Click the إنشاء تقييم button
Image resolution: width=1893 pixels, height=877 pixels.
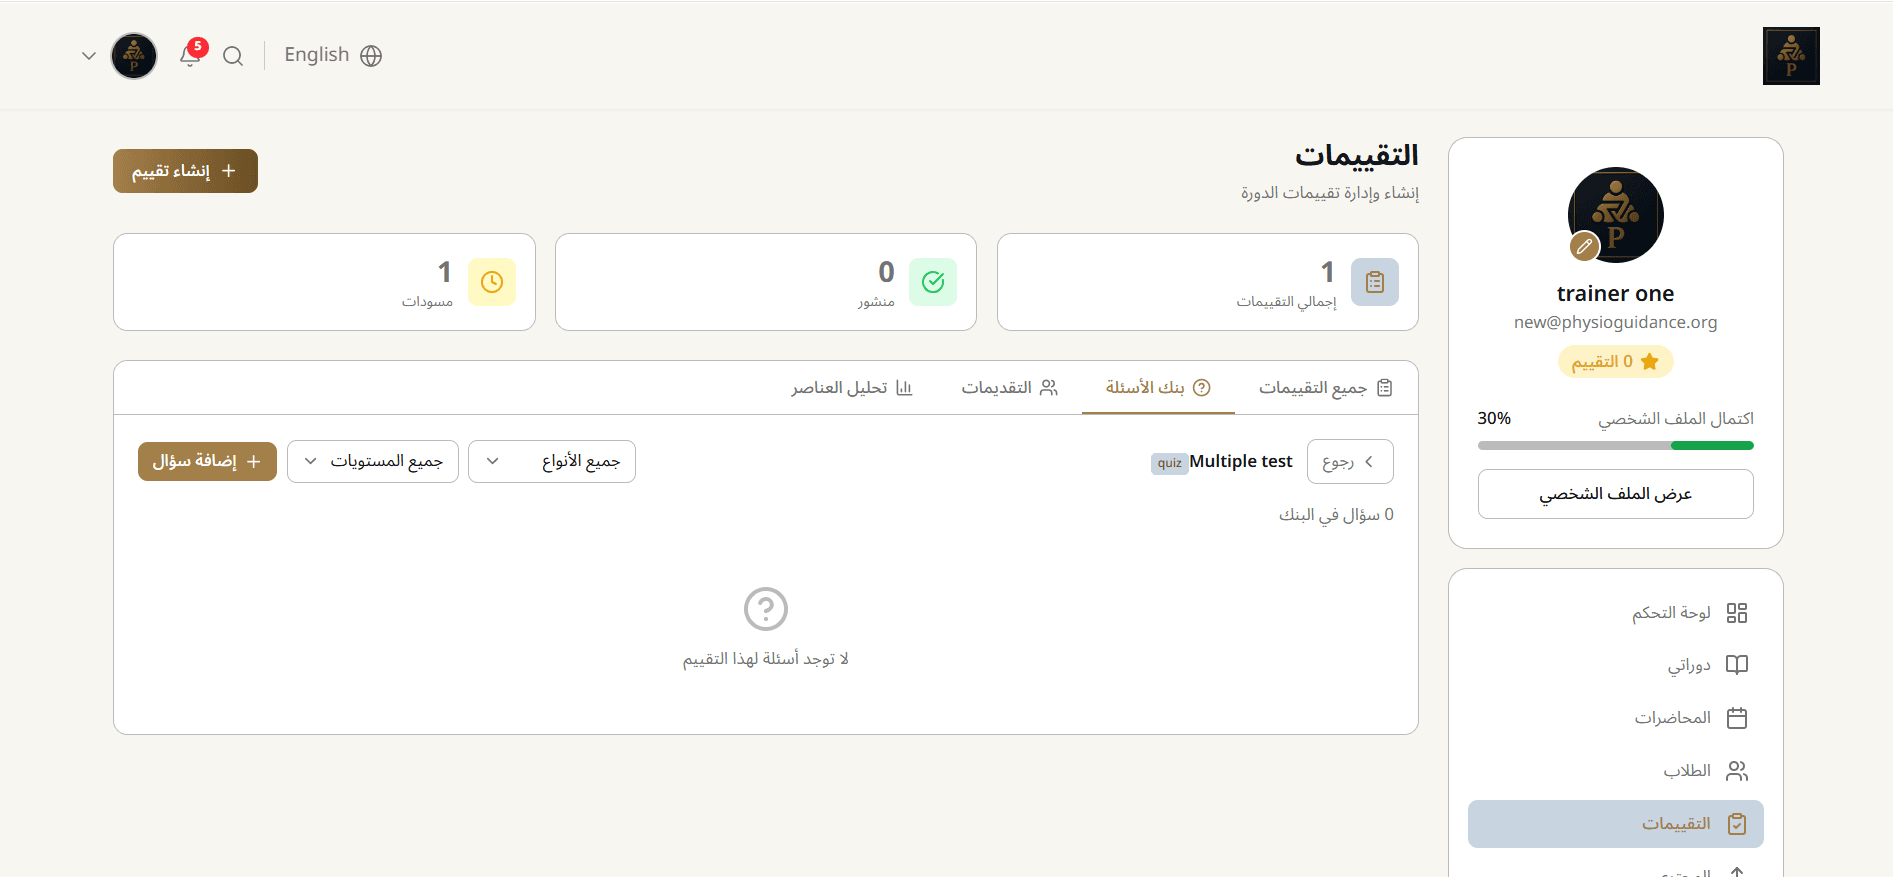click(x=185, y=171)
